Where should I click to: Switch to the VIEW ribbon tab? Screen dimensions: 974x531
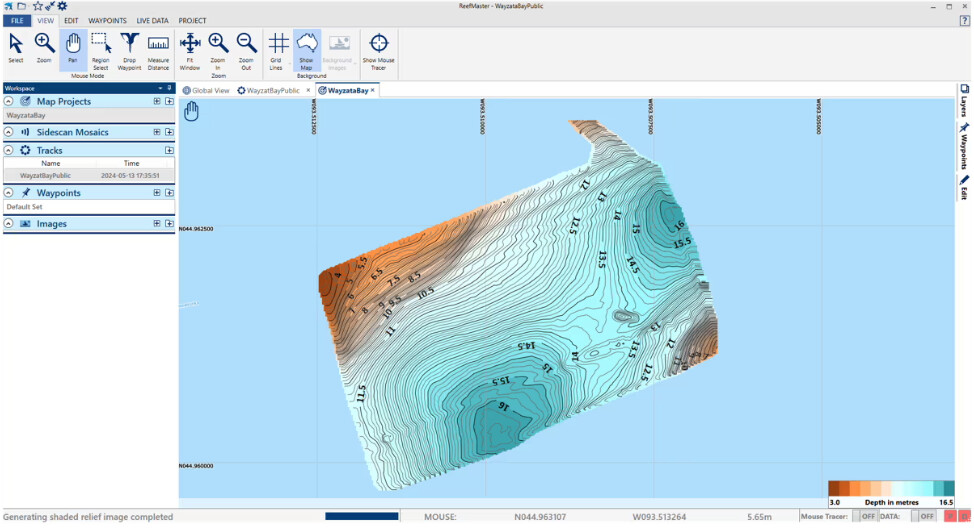[45, 20]
